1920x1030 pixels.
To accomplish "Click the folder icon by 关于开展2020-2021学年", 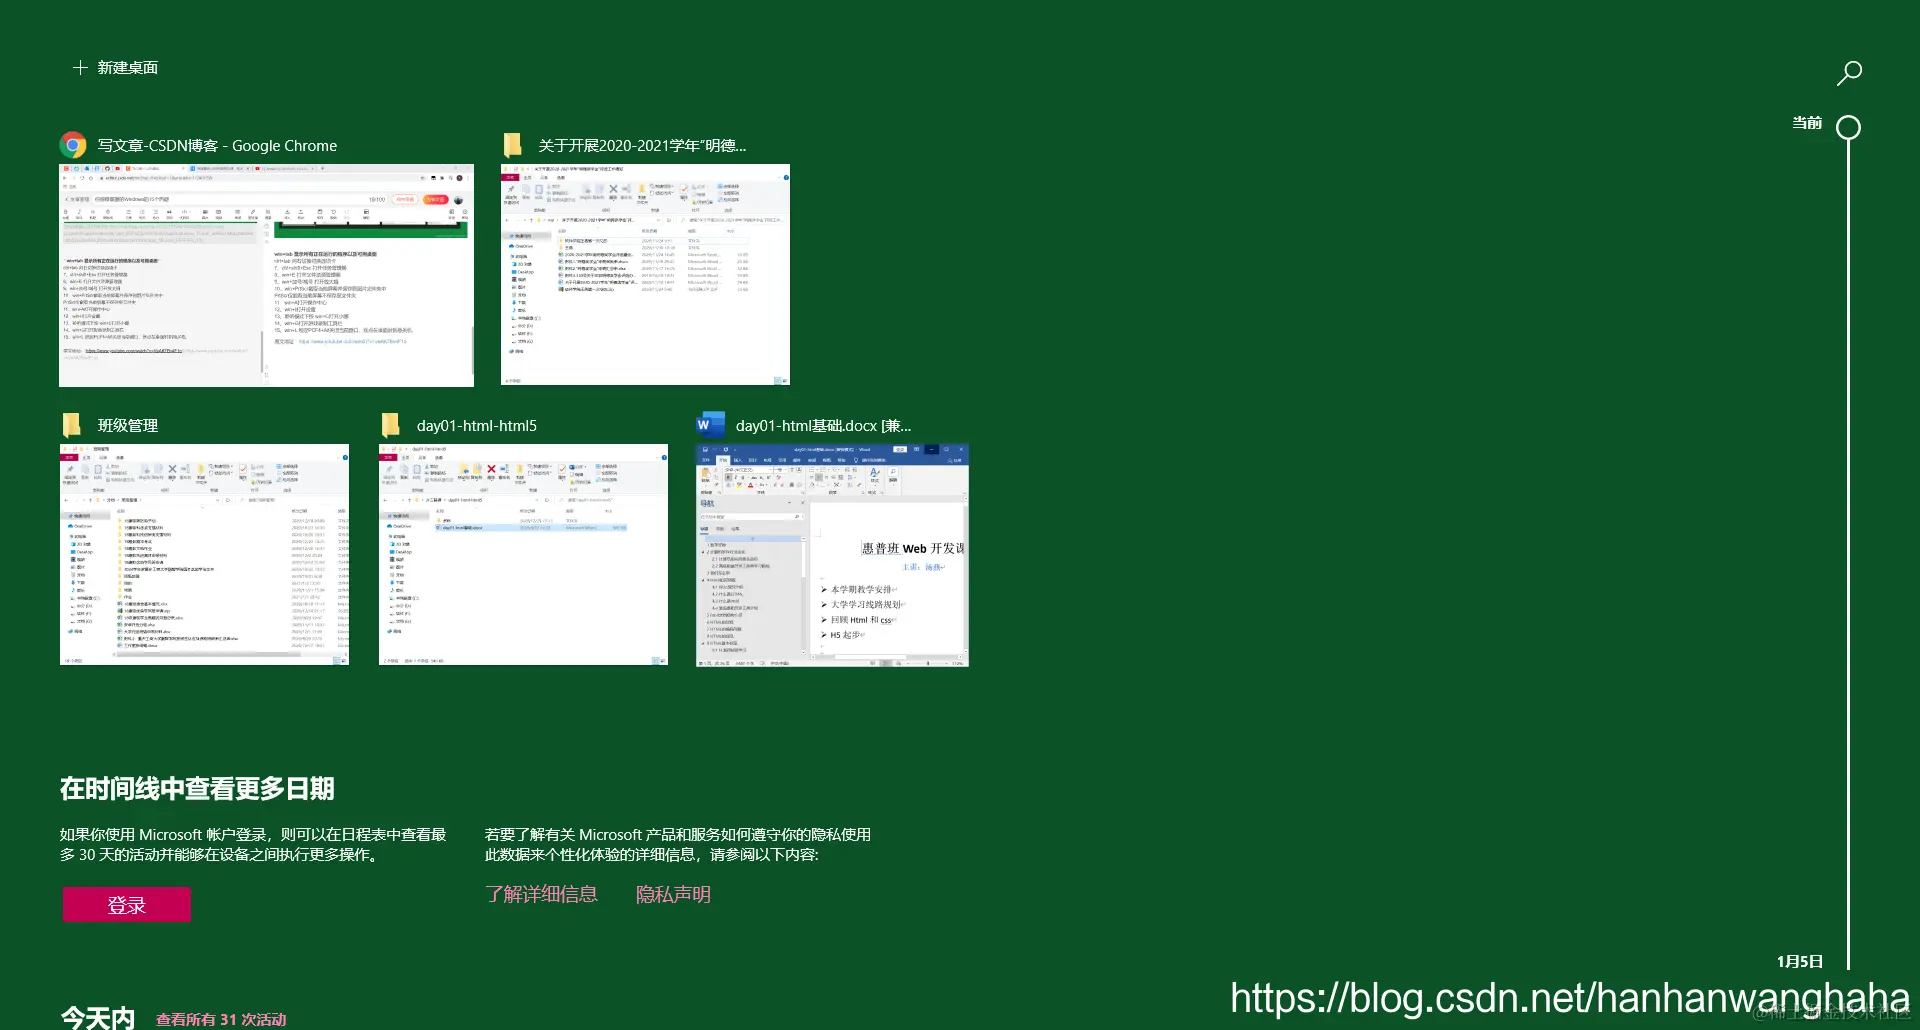I will tap(513, 145).
